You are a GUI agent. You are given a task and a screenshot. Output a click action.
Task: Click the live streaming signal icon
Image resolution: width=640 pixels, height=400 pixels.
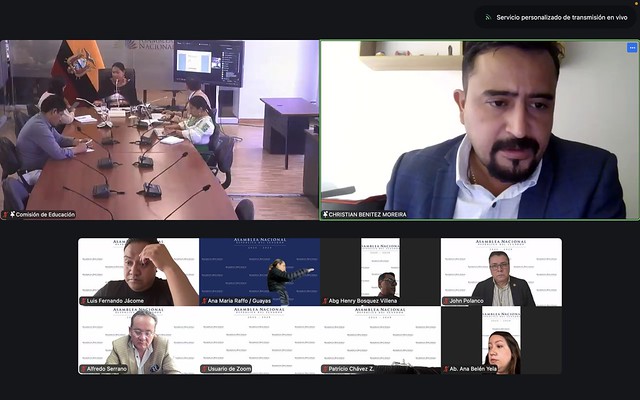pos(488,17)
